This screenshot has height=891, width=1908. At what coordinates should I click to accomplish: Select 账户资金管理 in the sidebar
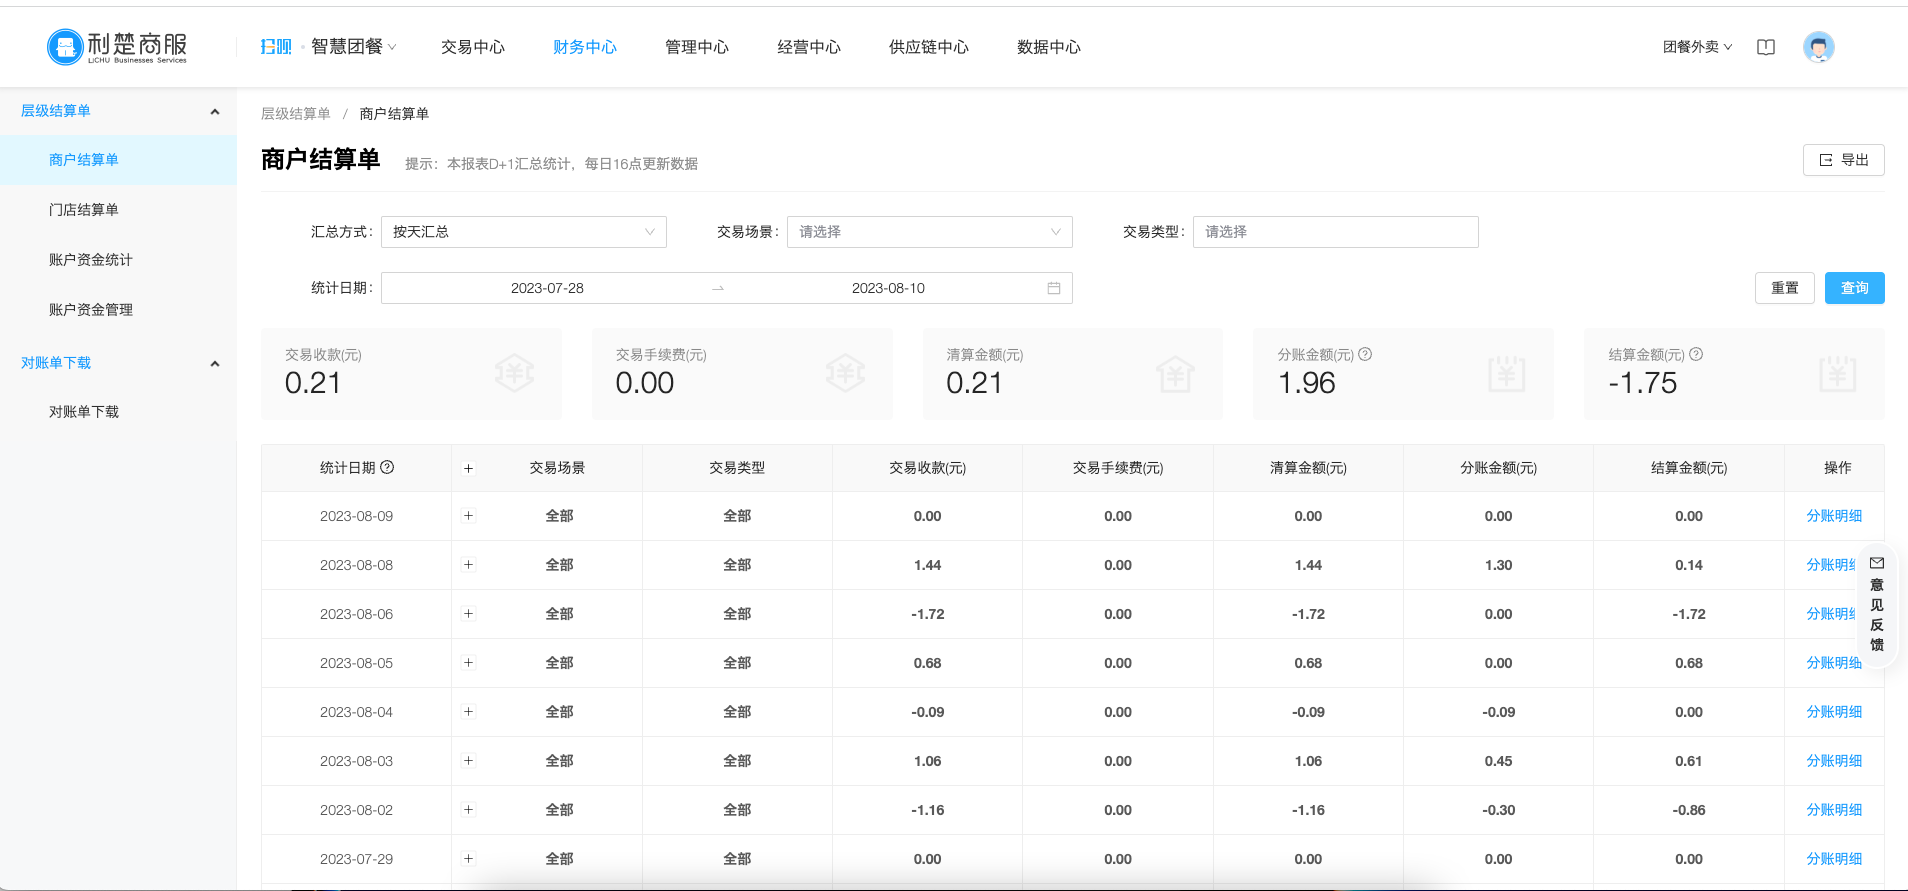pos(118,310)
